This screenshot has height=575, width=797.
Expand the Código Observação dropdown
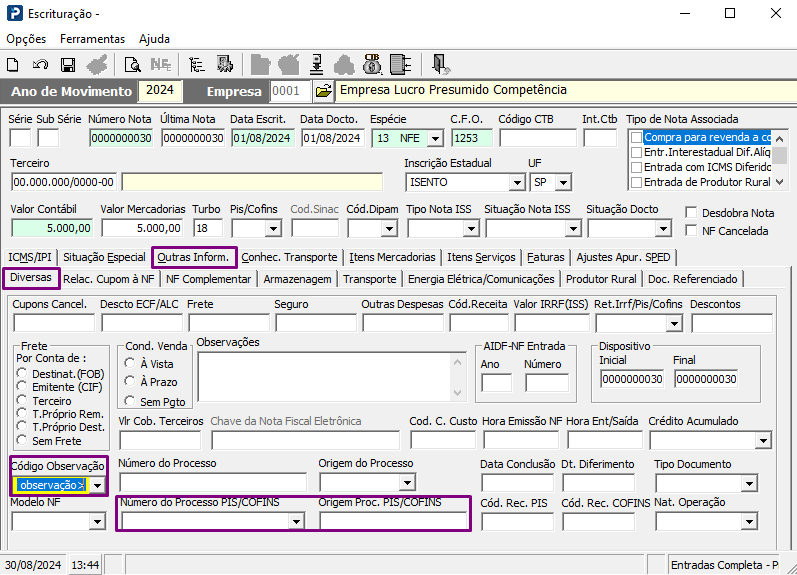(x=99, y=486)
